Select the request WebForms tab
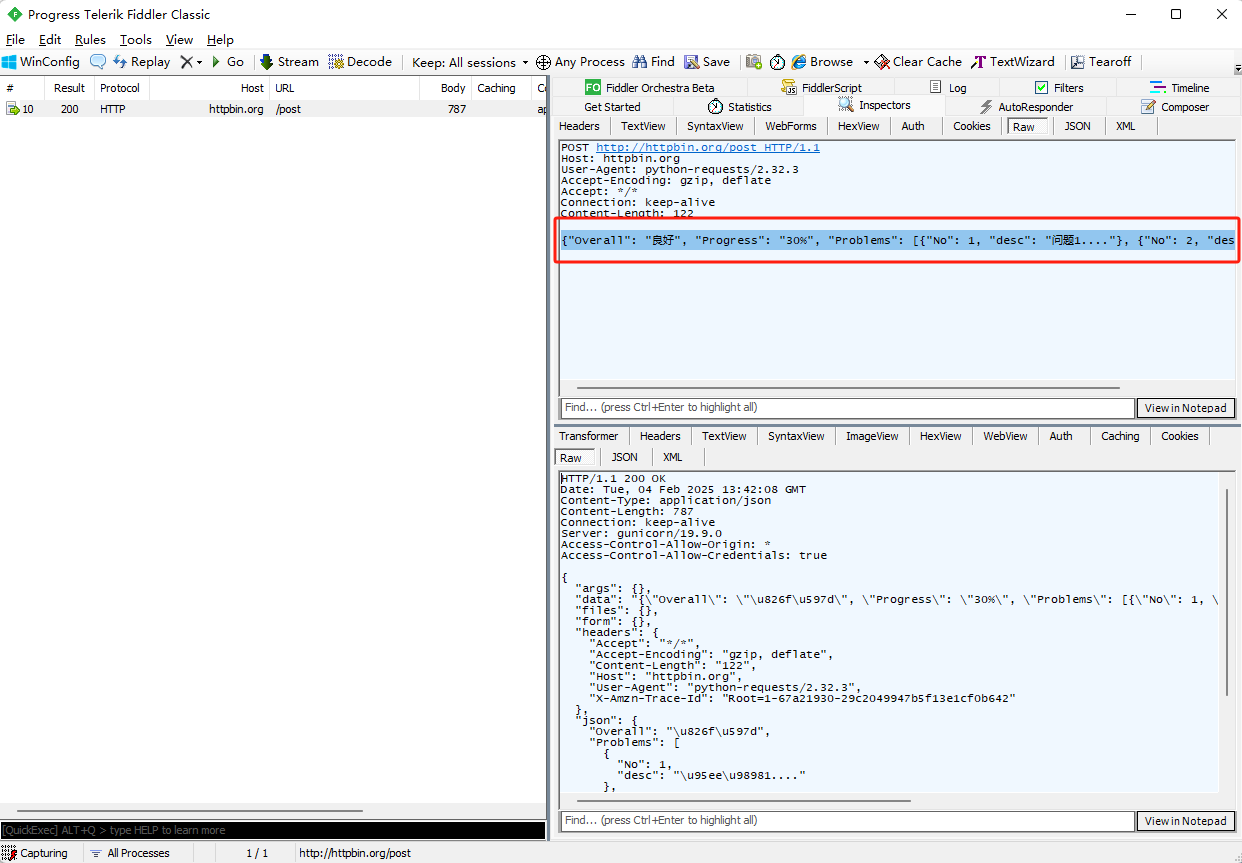This screenshot has height=863, width=1242. (791, 126)
